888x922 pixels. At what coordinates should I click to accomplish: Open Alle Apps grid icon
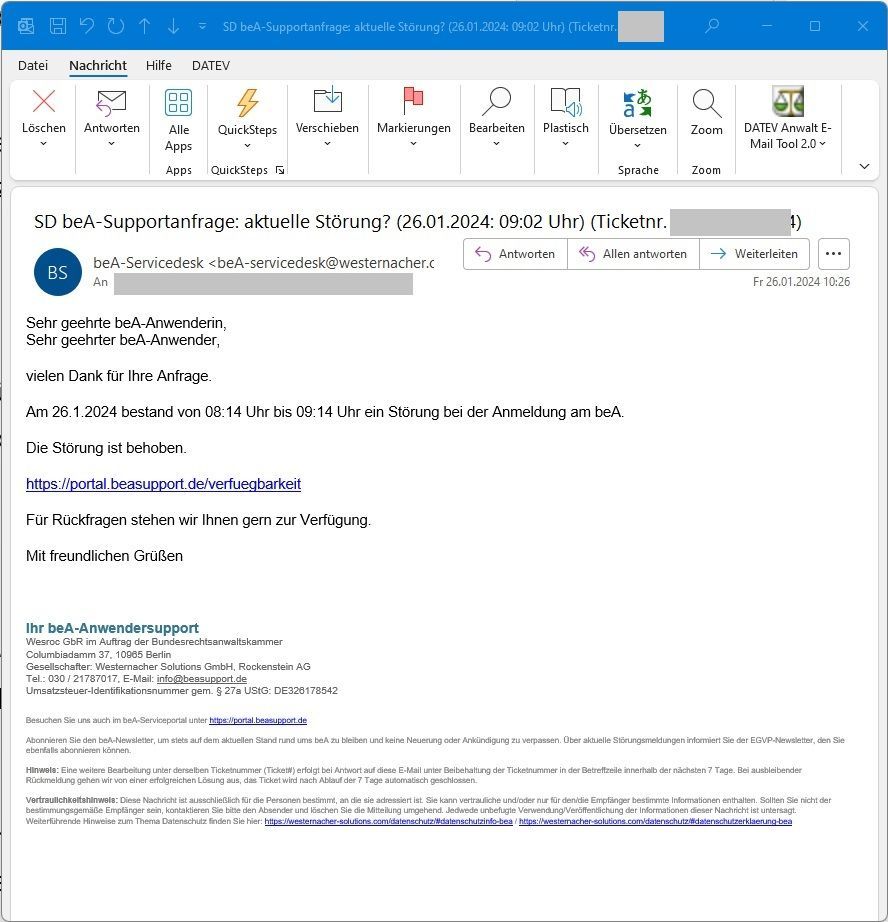pos(178,102)
